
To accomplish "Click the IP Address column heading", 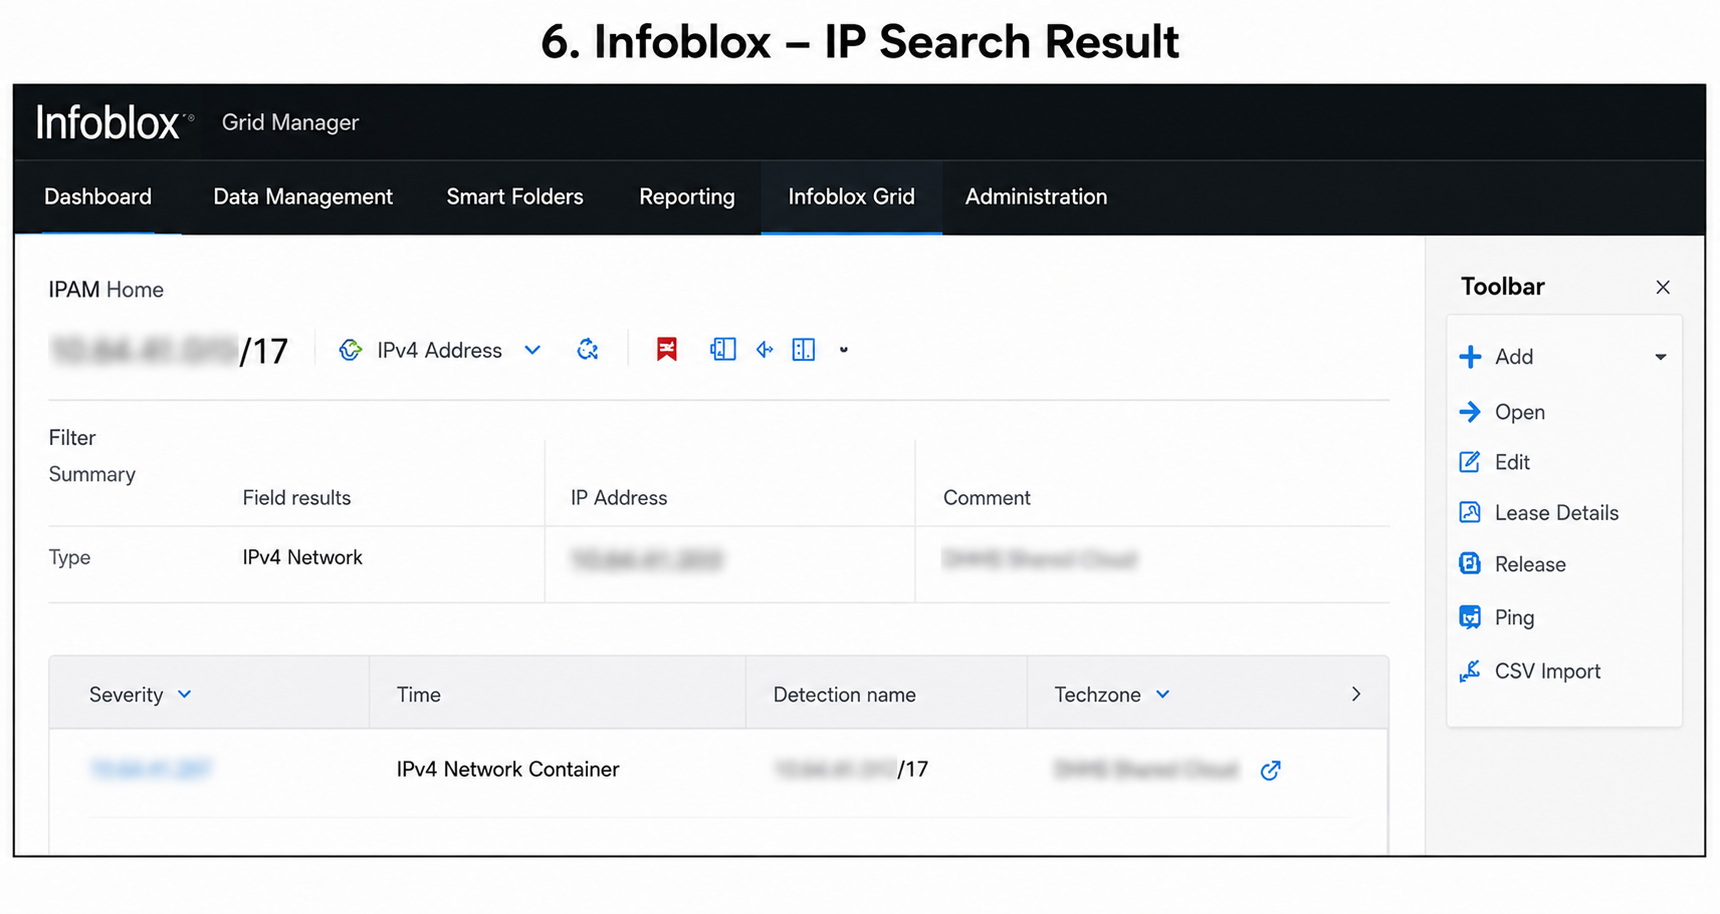I will pos(619,498).
